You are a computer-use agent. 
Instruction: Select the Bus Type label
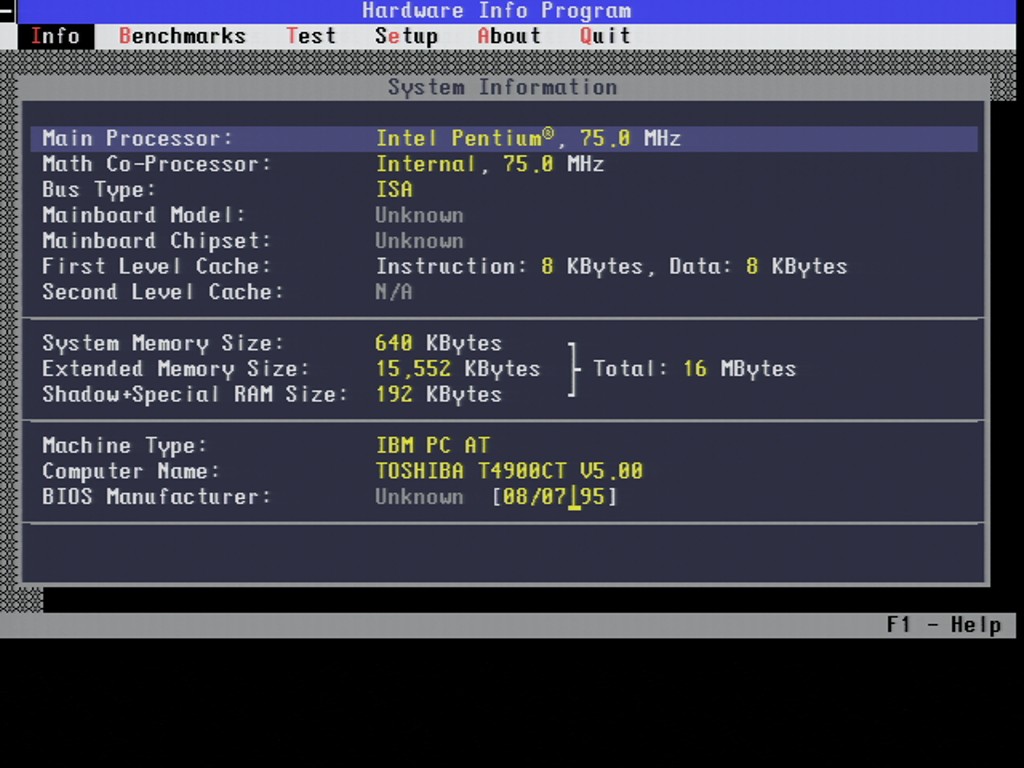[x=99, y=189]
